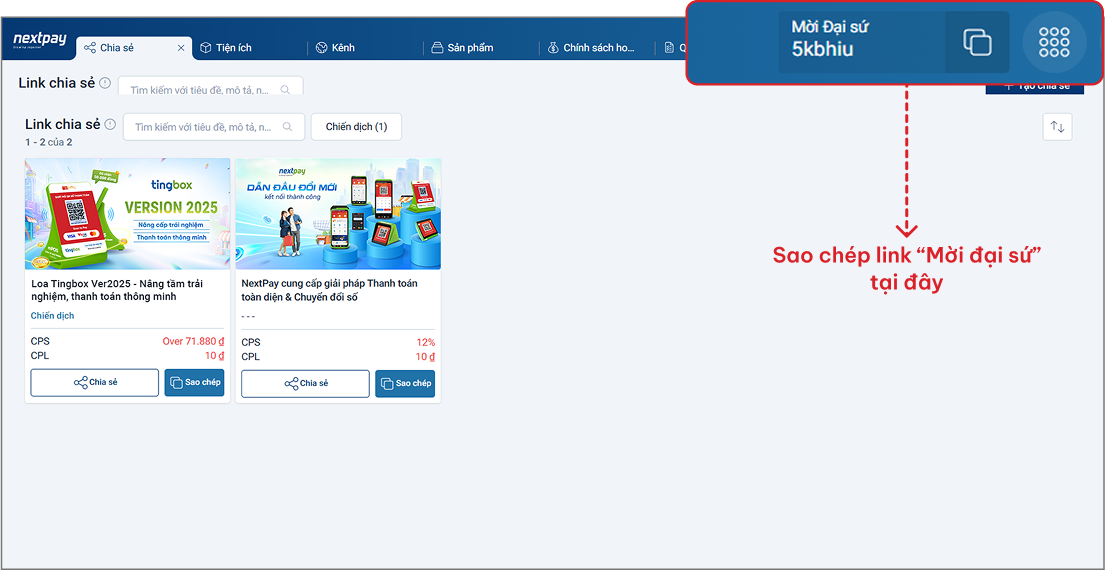Go to the Sản phẩm tab
The height and width of the screenshot is (570, 1105).
[x=462, y=48]
